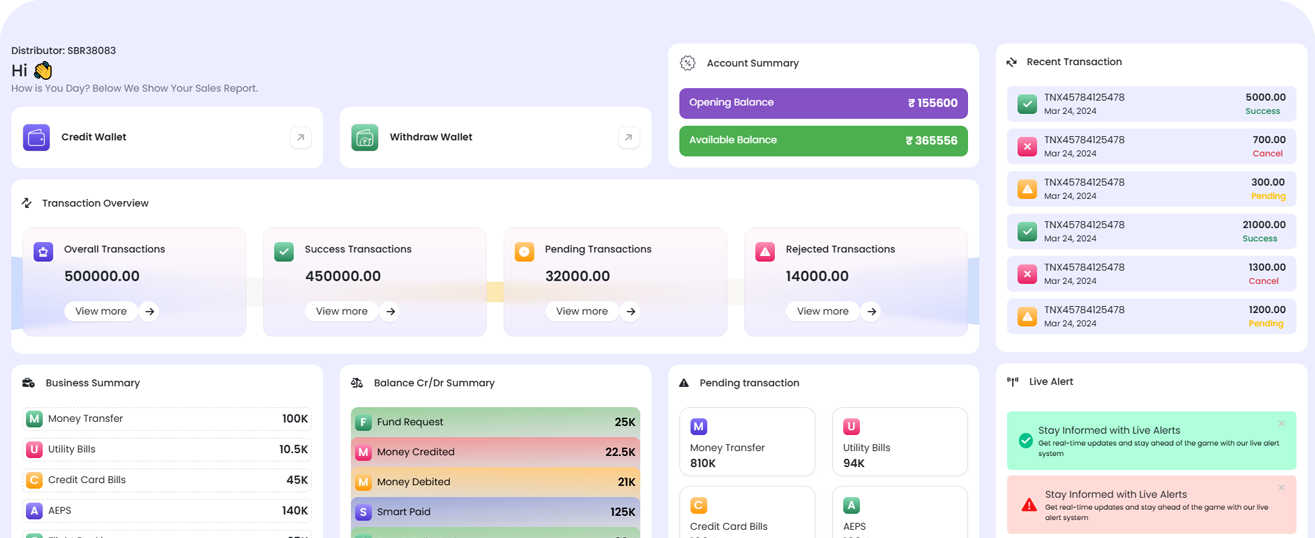Image resolution: width=1315 pixels, height=538 pixels.
Task: Click the M icon for Money Debited
Action: pyautogui.click(x=364, y=483)
